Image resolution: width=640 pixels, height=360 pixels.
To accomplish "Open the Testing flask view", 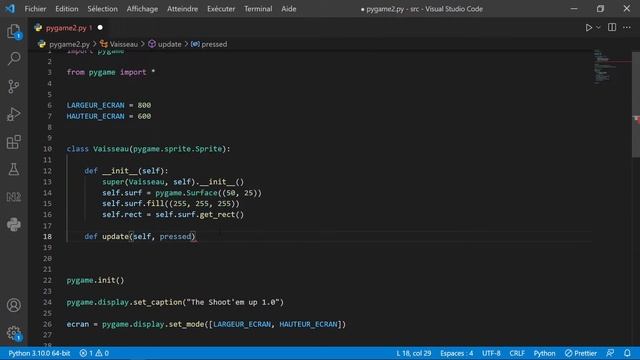I will [x=13, y=169].
